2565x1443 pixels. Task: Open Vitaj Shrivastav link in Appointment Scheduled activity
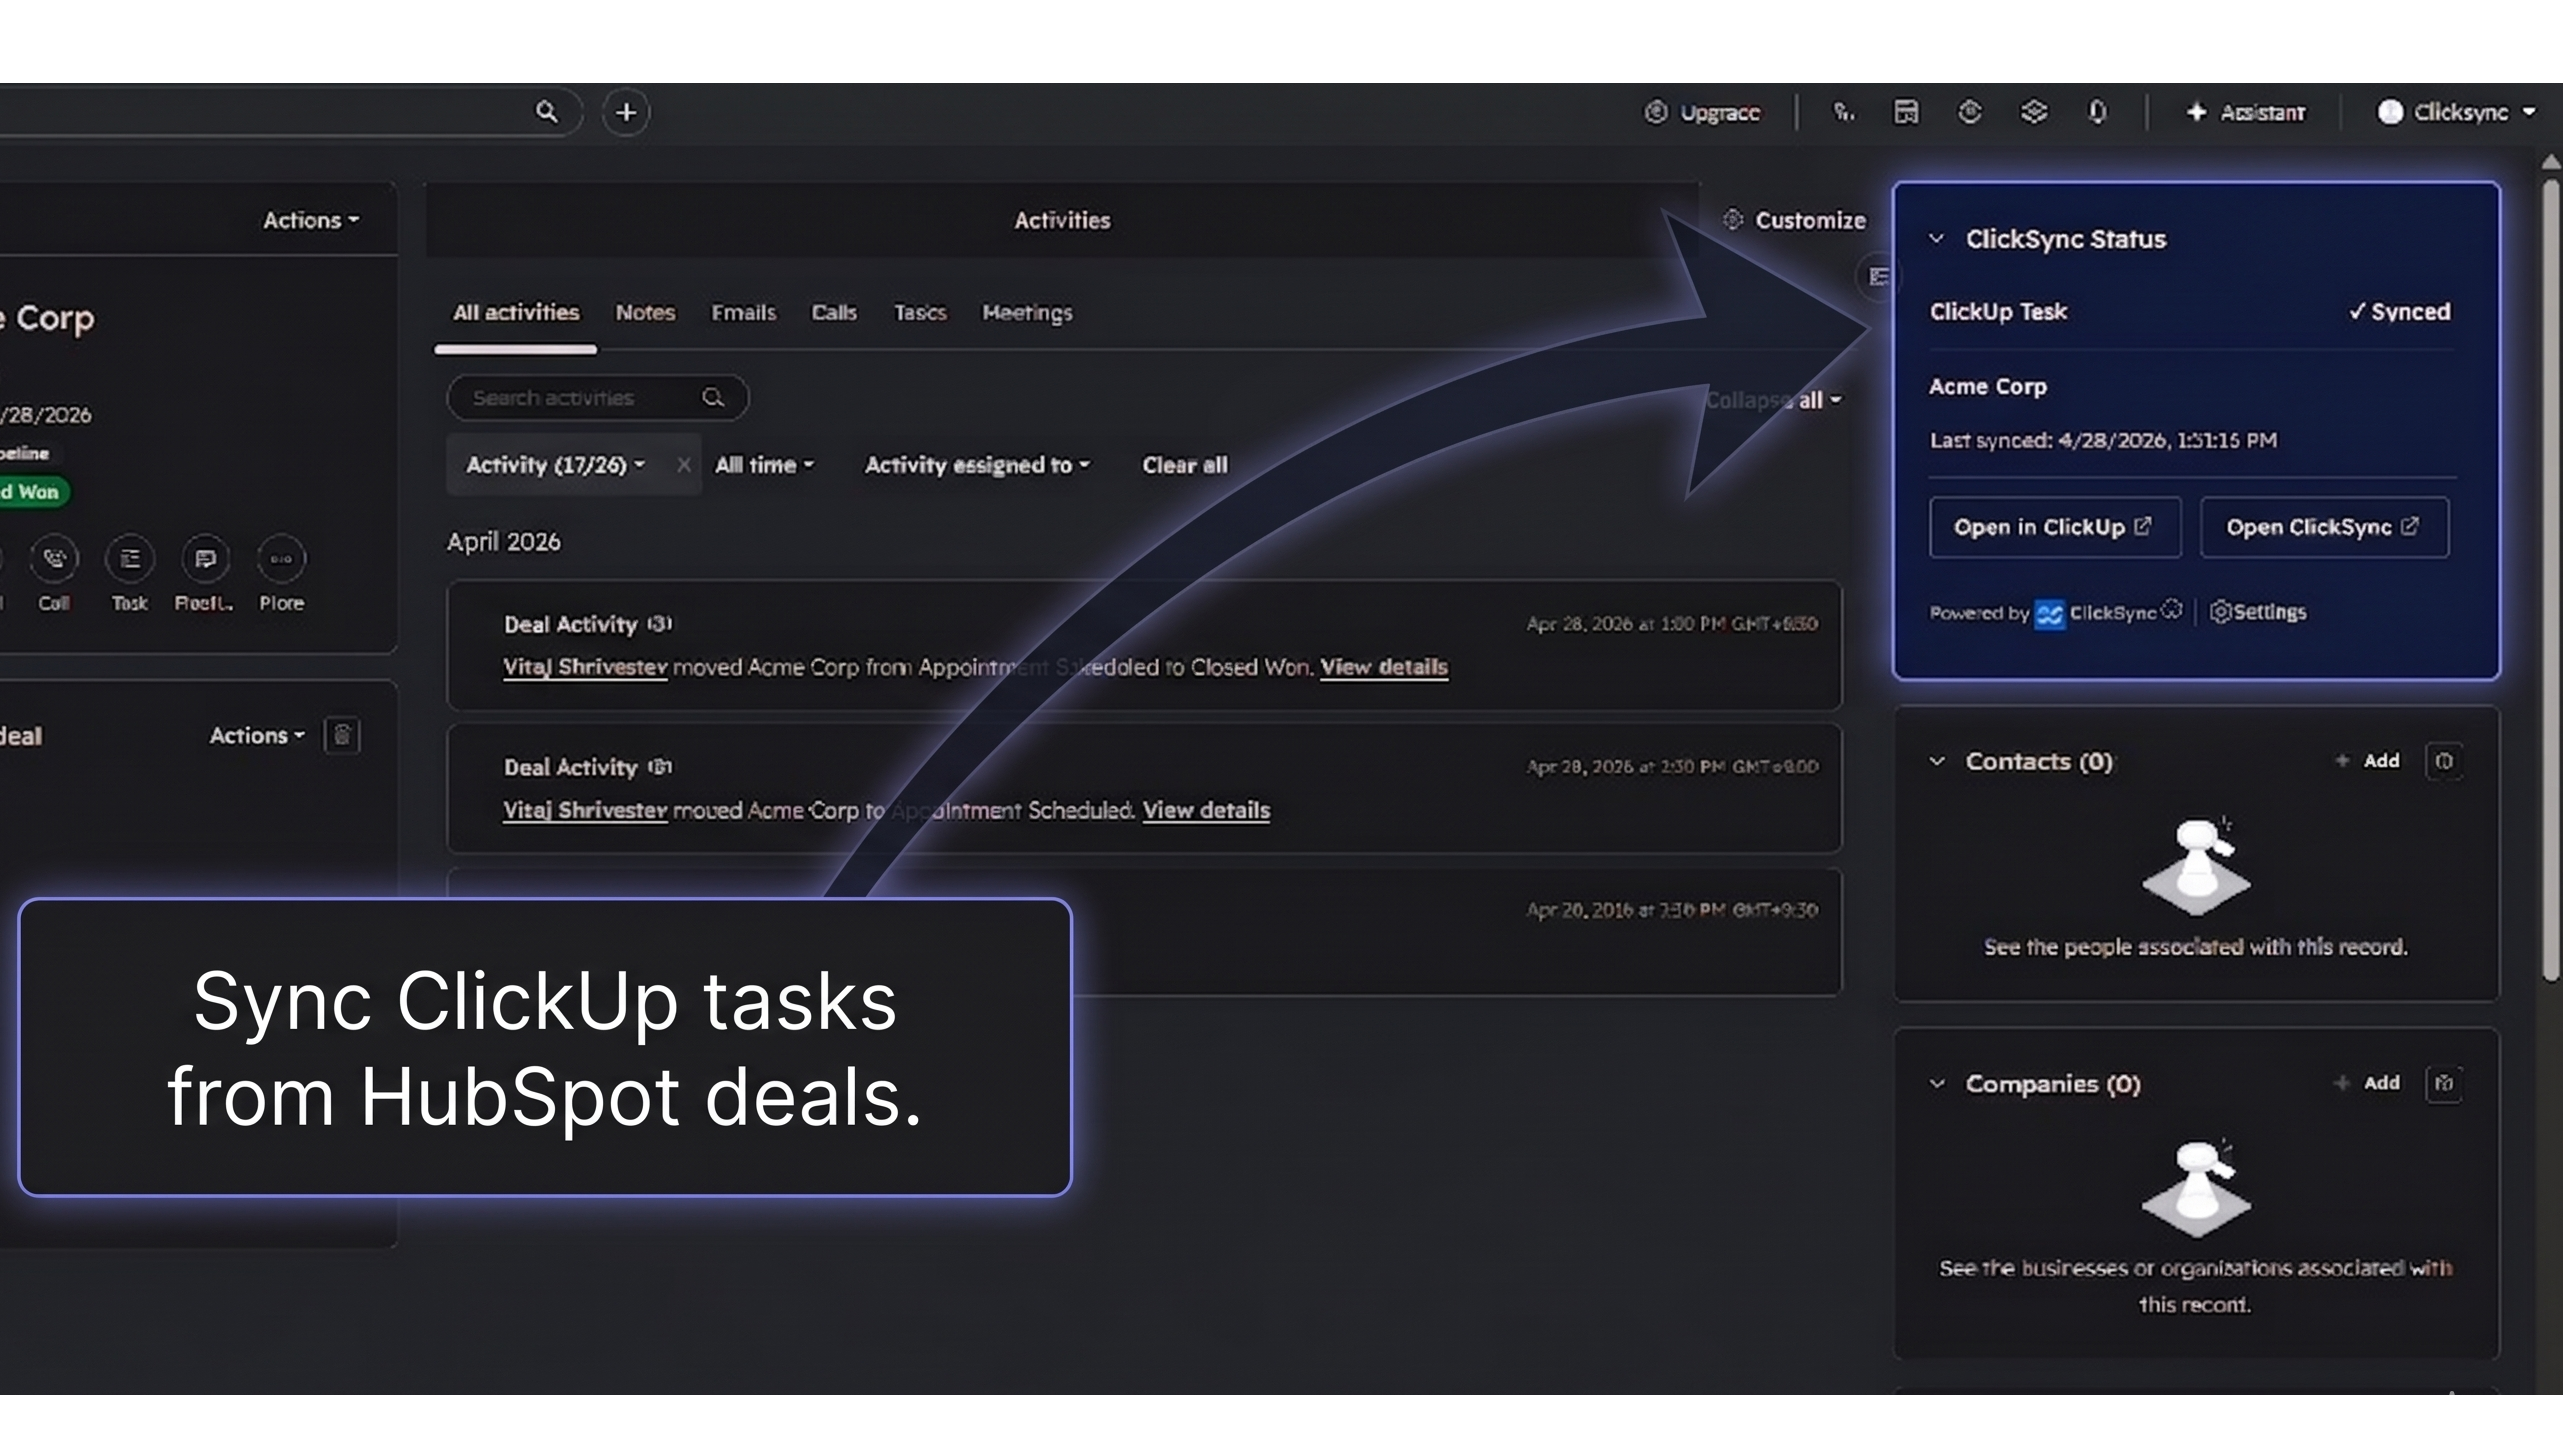click(585, 810)
